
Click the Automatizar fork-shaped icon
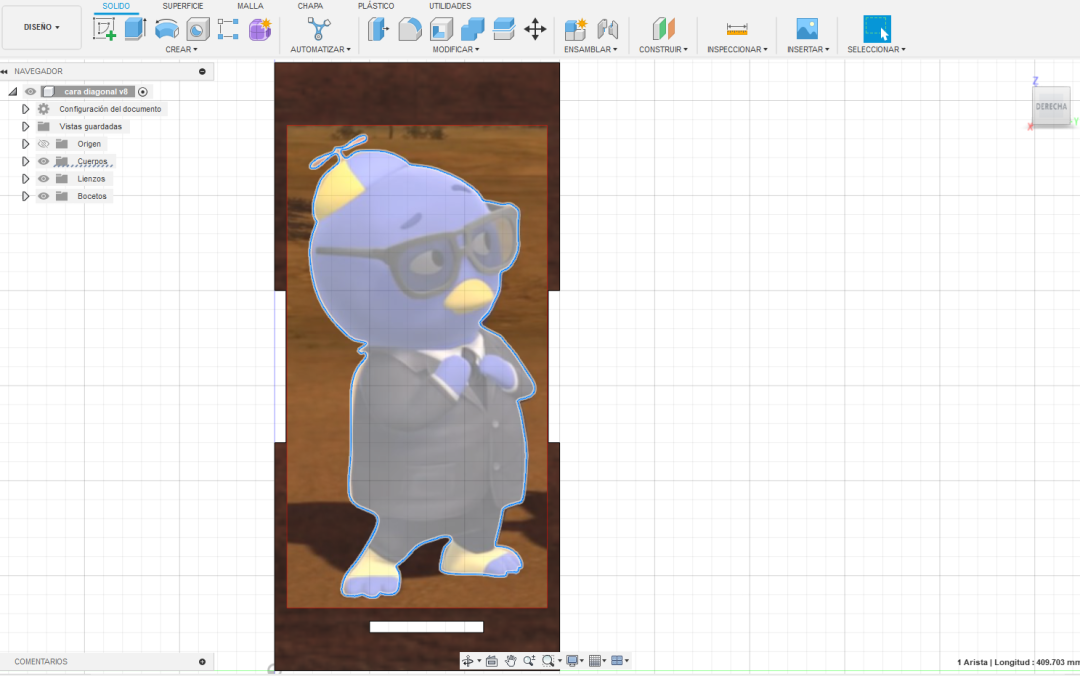[319, 29]
